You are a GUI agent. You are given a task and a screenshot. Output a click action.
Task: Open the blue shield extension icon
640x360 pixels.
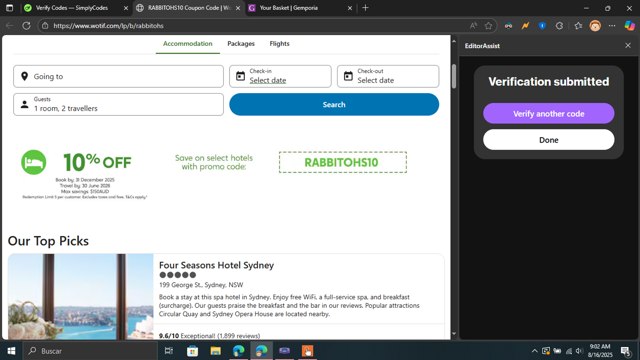coord(542,26)
